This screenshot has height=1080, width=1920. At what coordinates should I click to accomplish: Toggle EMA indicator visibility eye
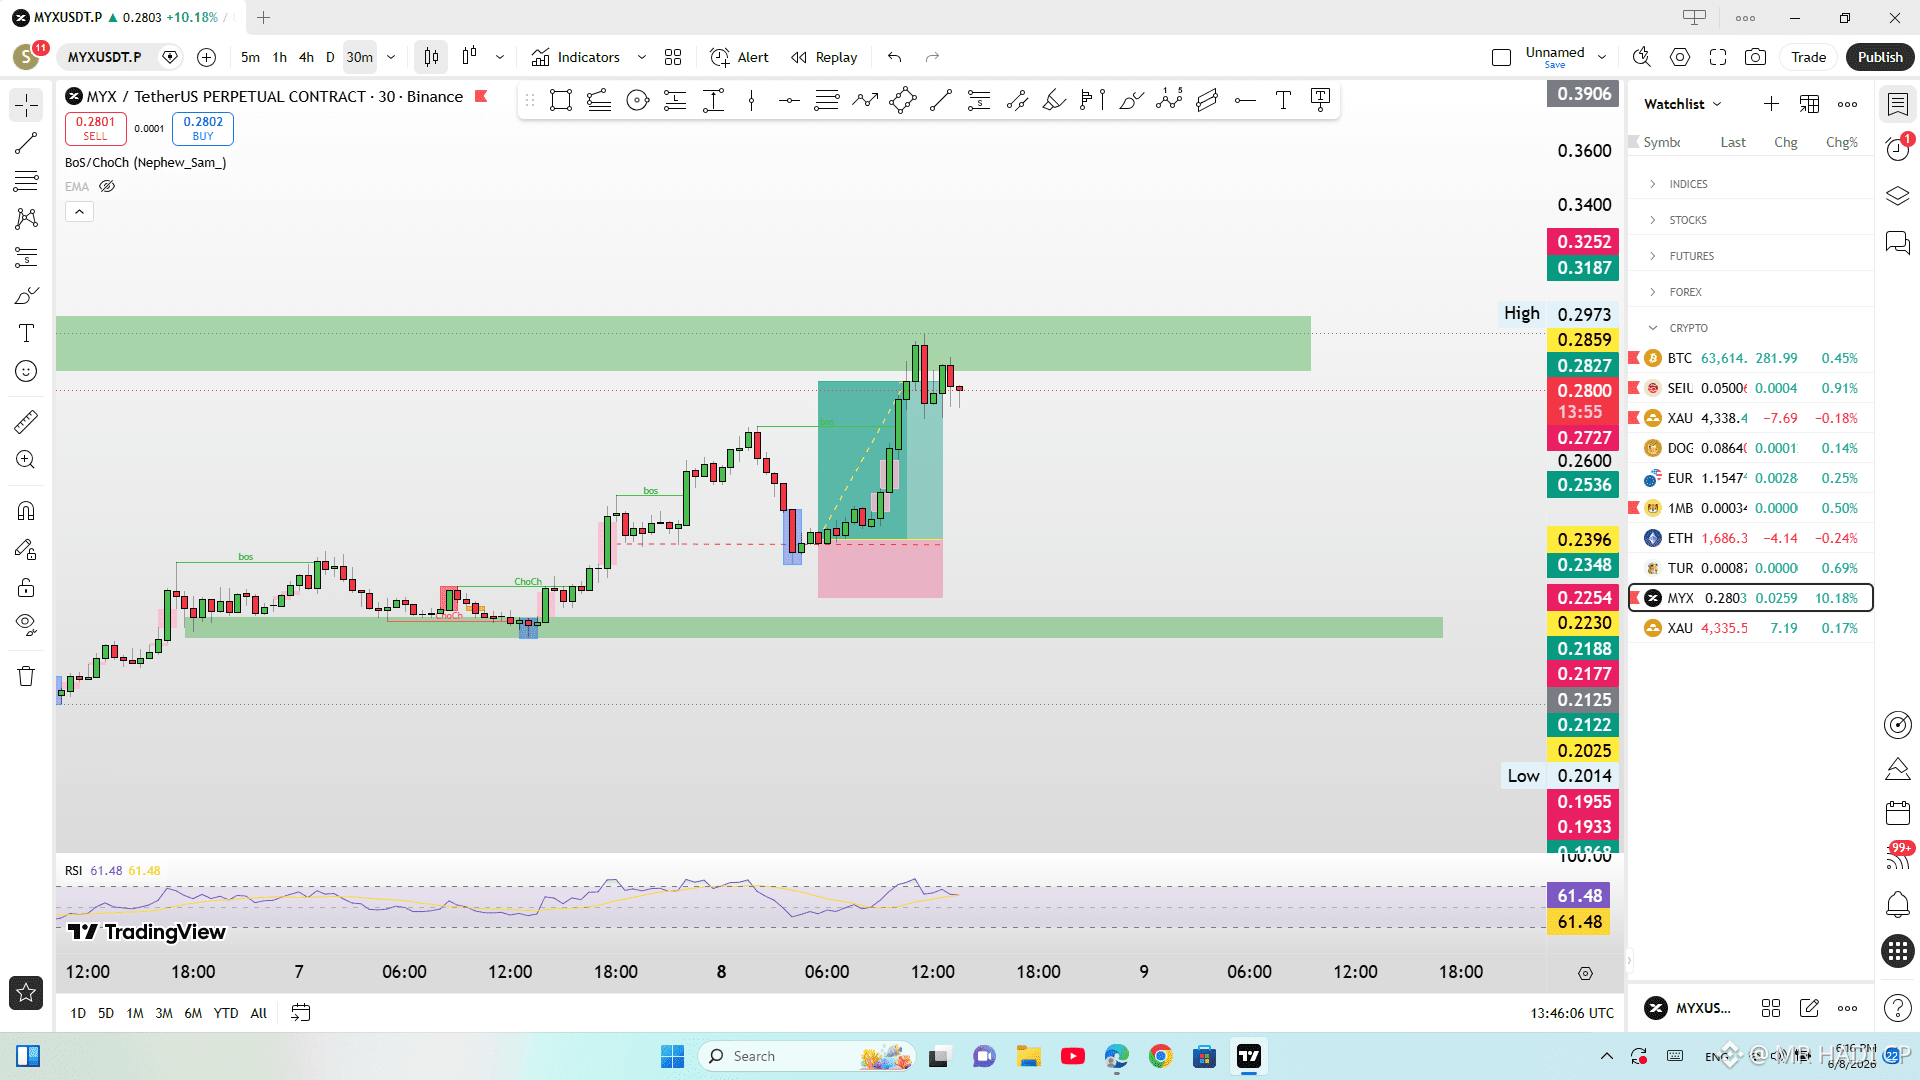coord(107,186)
